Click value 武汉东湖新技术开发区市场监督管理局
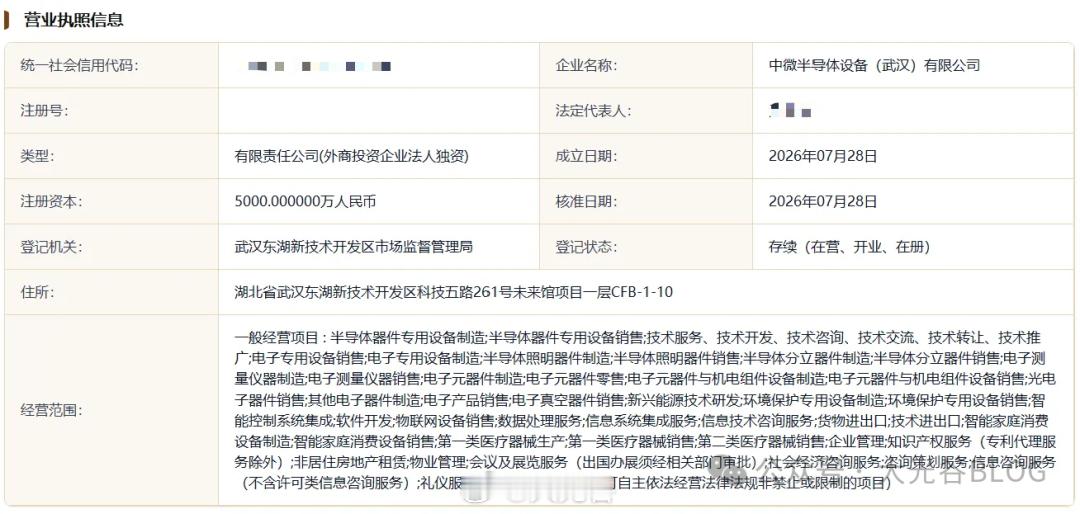The width and height of the screenshot is (1080, 514). coord(353,247)
